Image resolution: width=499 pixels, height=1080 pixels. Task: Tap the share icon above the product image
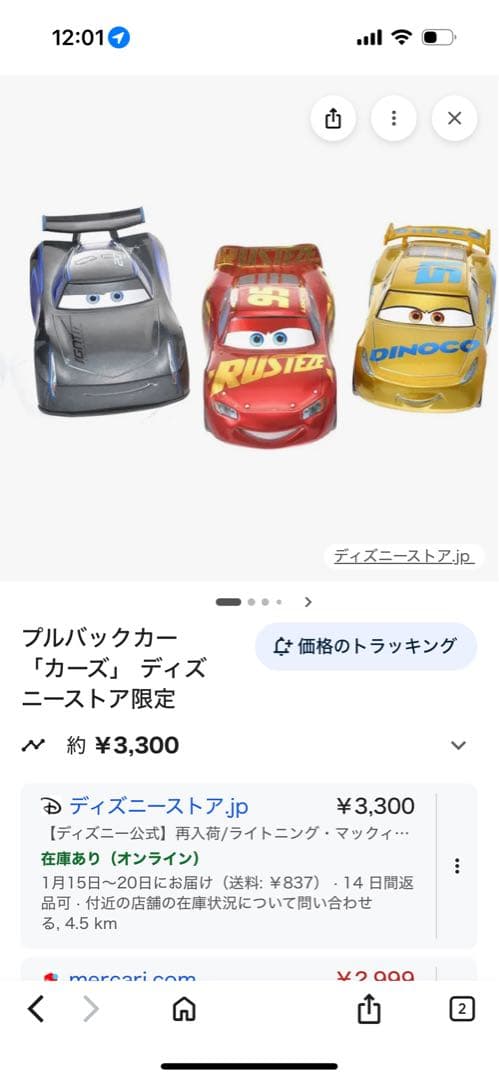coord(333,118)
